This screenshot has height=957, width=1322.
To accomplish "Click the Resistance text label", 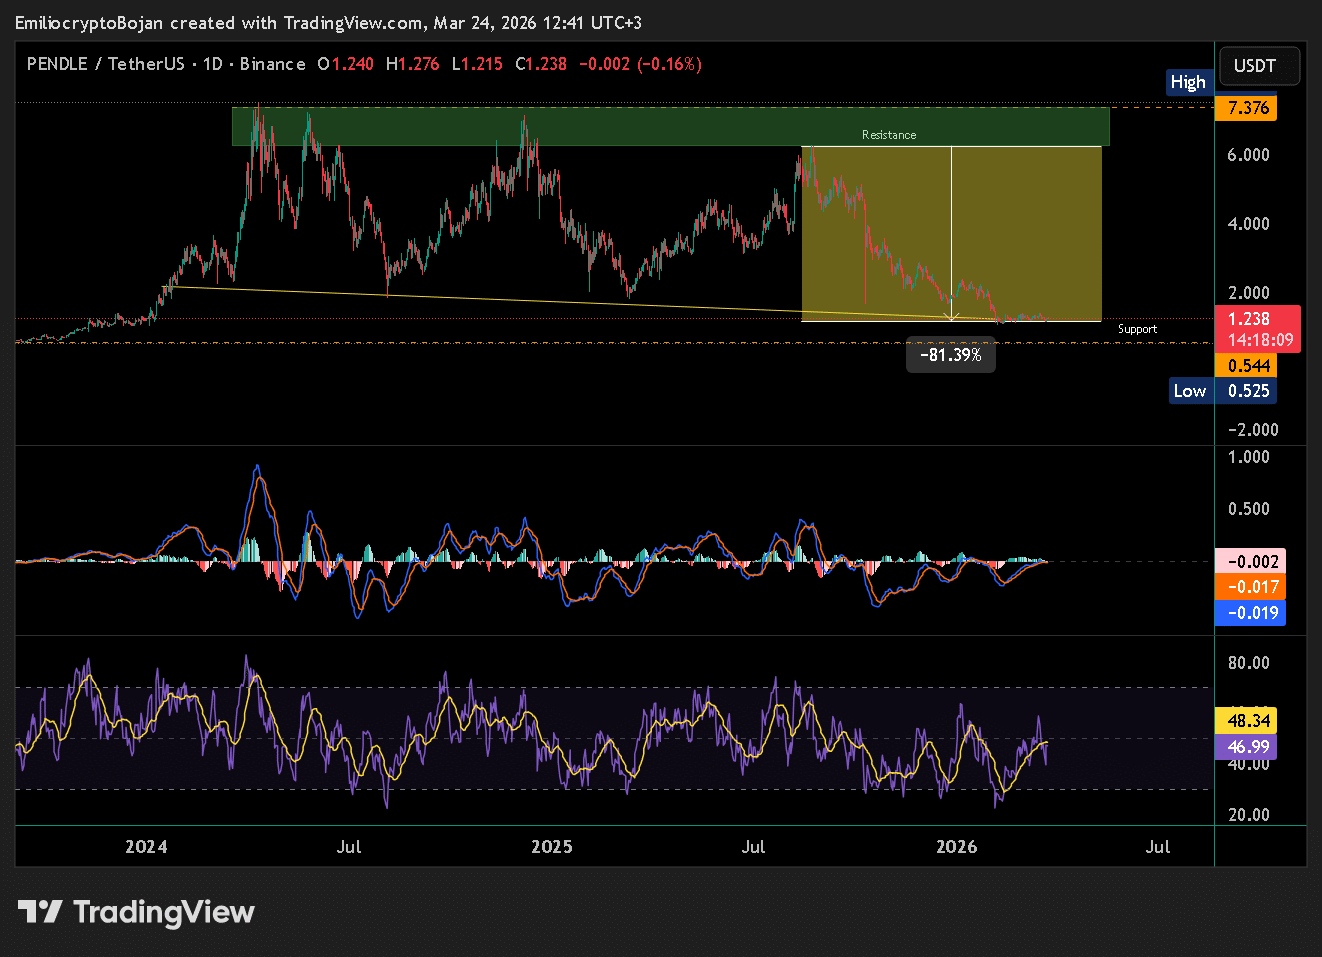I will click(888, 135).
